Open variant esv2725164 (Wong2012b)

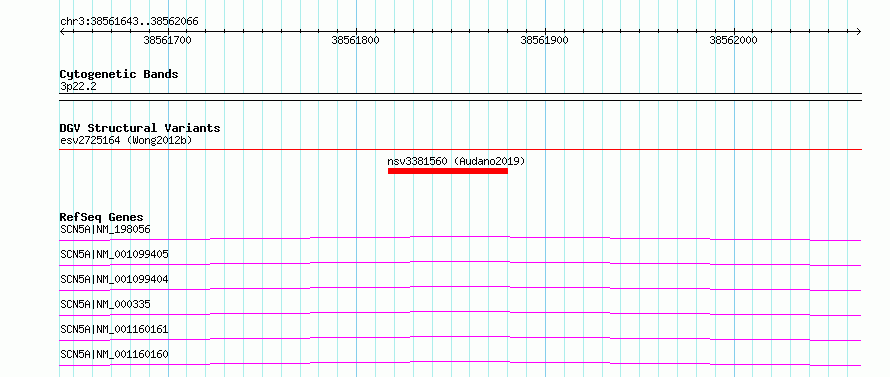click(125, 140)
